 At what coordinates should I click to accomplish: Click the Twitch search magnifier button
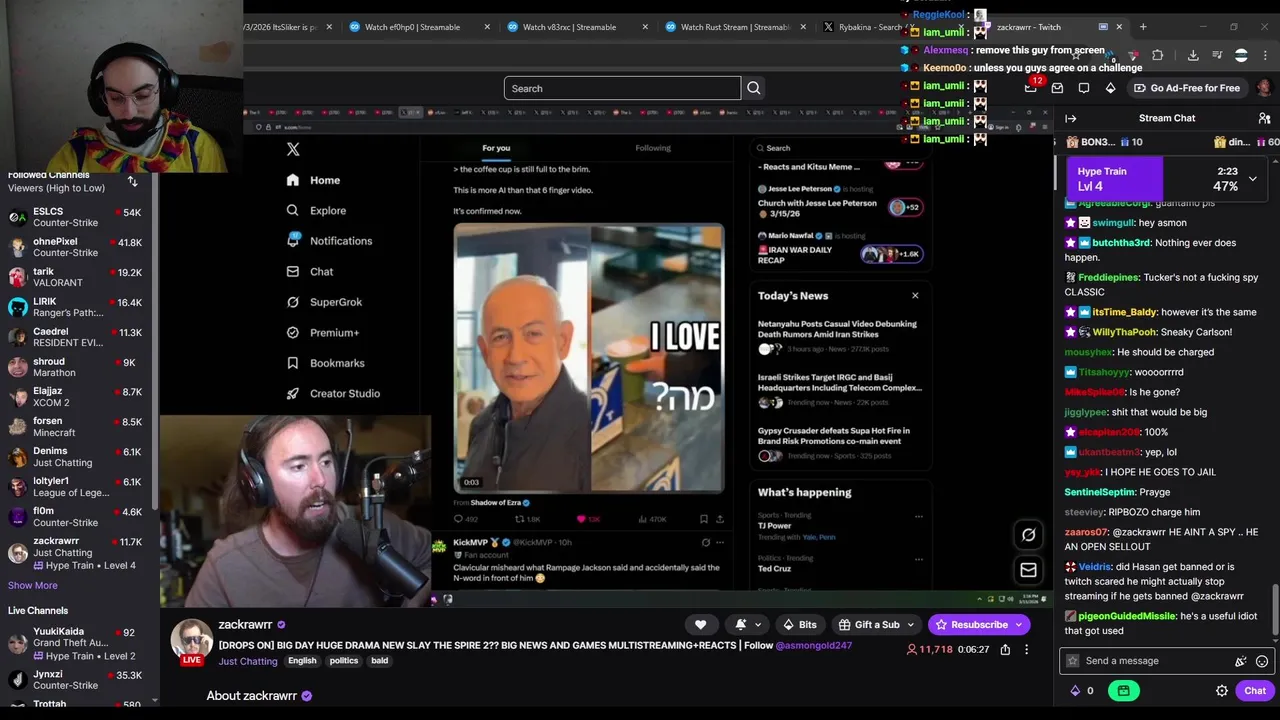point(754,88)
